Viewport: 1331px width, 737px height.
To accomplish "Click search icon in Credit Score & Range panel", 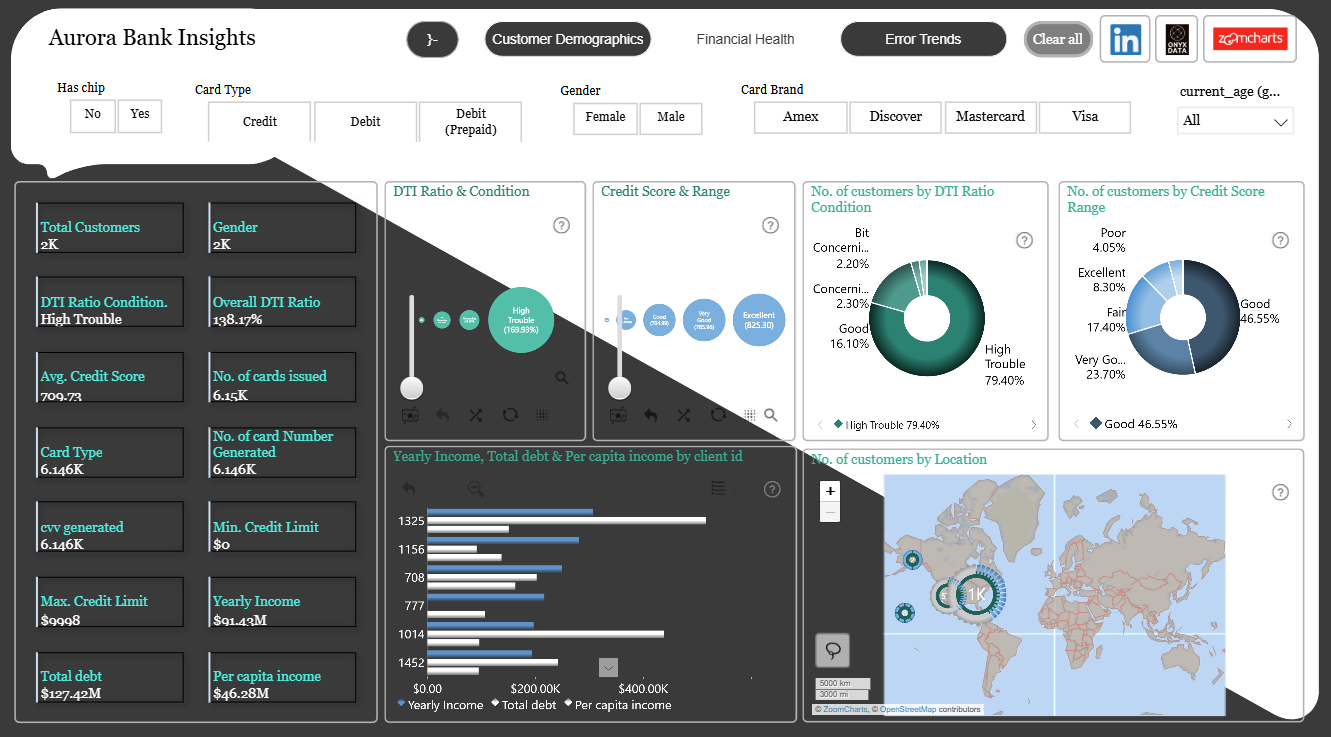I will click(x=771, y=415).
